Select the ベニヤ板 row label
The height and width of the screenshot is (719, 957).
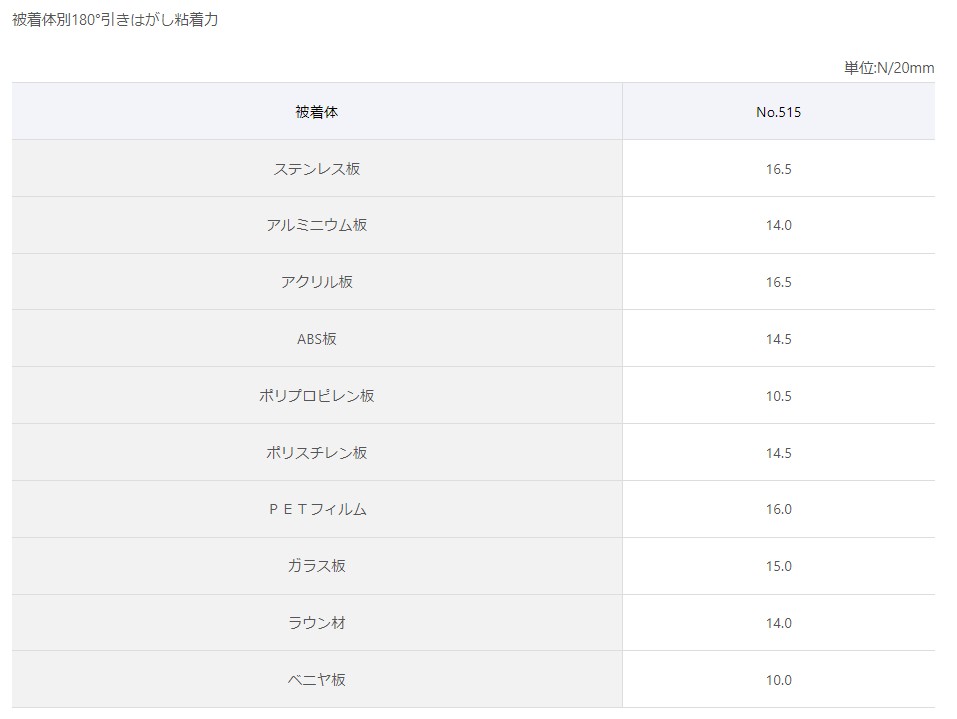coord(317,679)
